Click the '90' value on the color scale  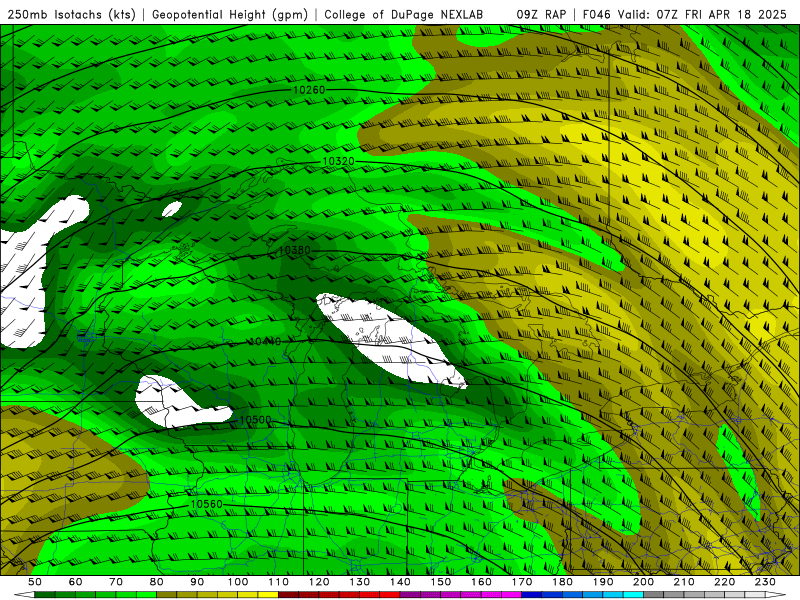click(197, 582)
